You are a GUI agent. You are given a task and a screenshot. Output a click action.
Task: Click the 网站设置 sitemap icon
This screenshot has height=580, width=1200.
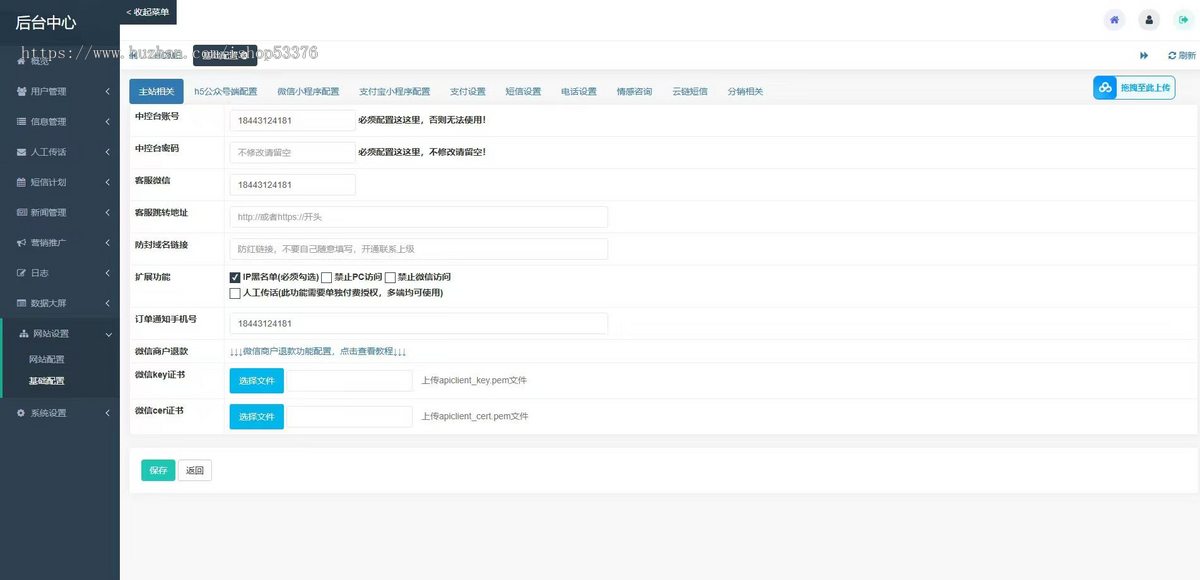point(24,333)
